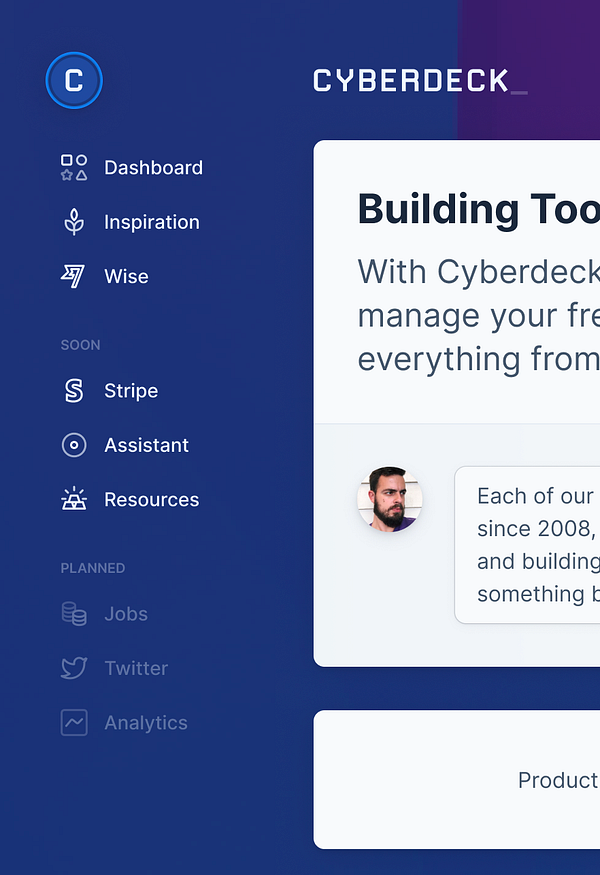Click the Building Too heading
Screen dimensions: 600x875
pyautogui.click(x=478, y=209)
